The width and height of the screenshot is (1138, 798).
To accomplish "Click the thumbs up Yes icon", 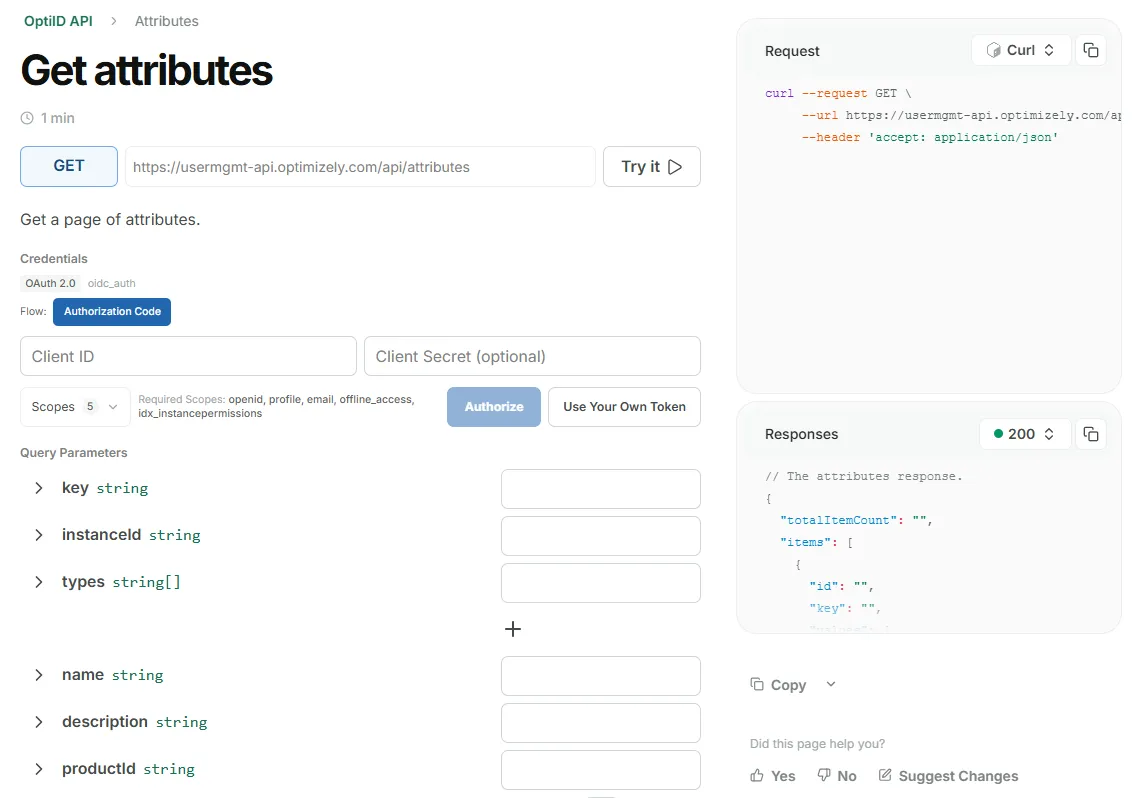I will 757,776.
